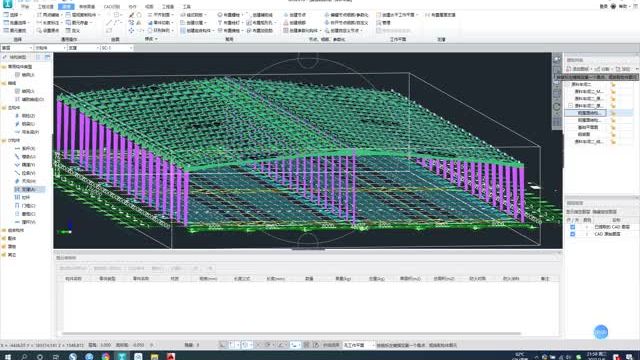Screen dimensions: 640x360
Task: Collapse the expanded node in drawing tree
Action: click(571, 106)
